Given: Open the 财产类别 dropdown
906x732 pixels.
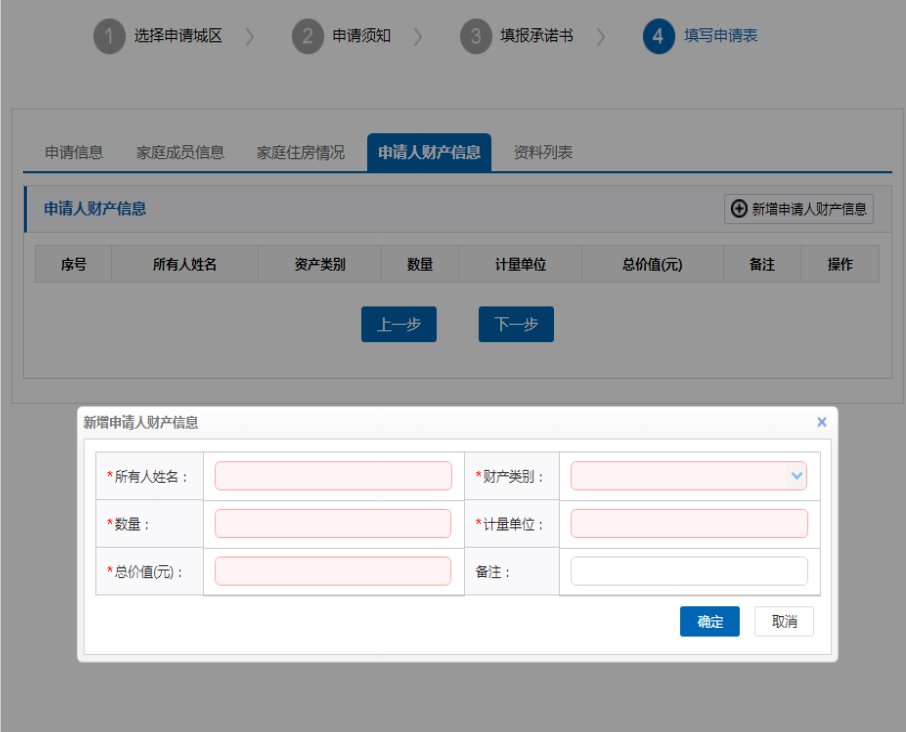Looking at the screenshot, I should (x=688, y=476).
